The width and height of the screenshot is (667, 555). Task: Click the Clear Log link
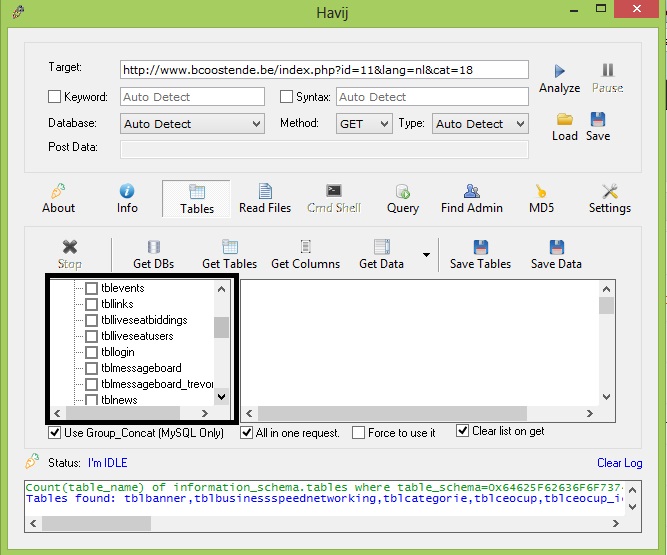click(619, 463)
